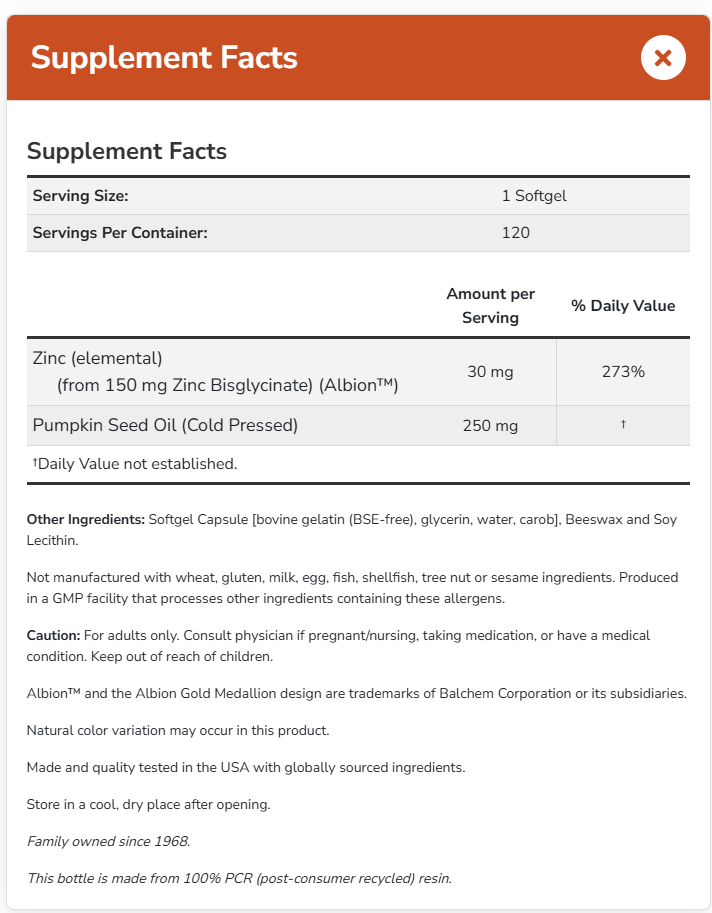Image resolution: width=712 pixels, height=913 pixels.
Task: Click the 100% PCR resin bottle note
Action: click(239, 879)
